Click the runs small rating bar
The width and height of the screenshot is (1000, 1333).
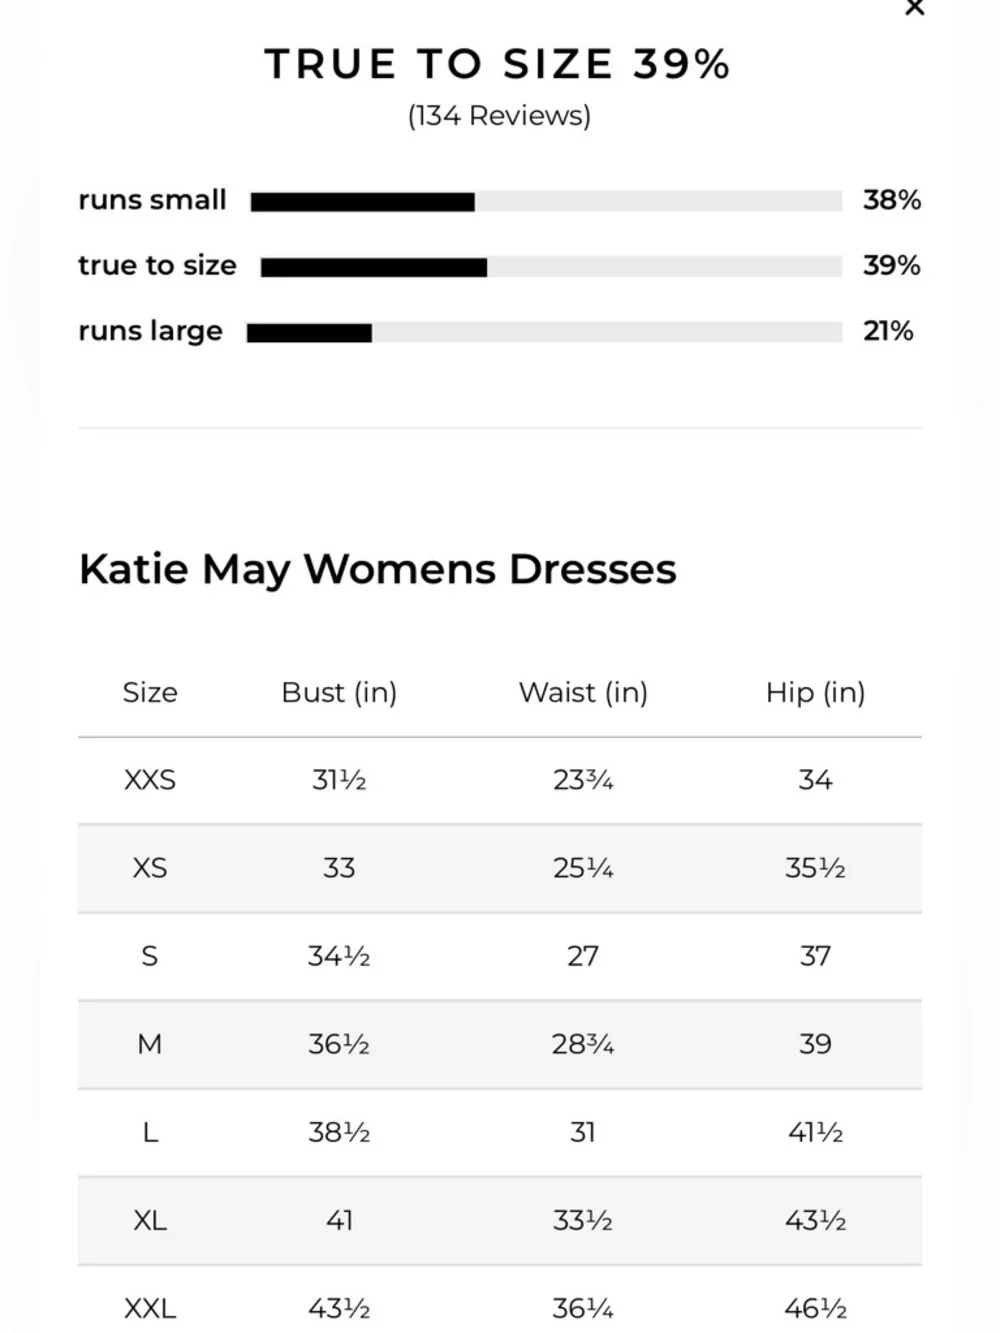coord(546,202)
